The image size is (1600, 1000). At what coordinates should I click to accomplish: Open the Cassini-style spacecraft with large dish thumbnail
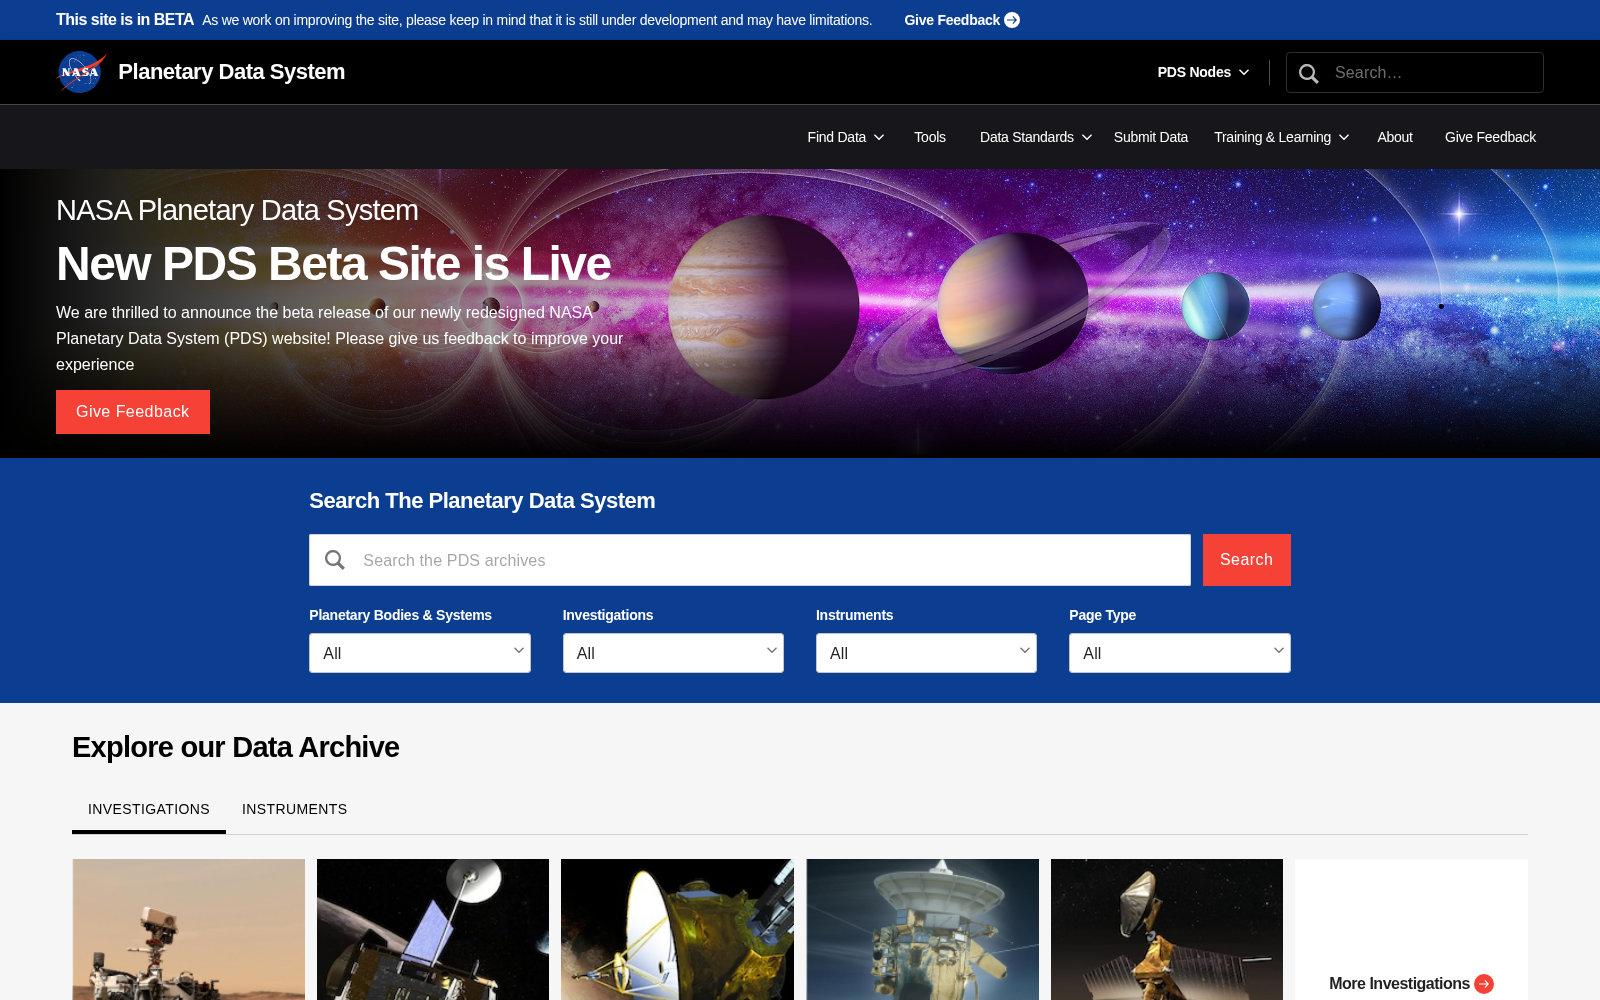[923, 930]
